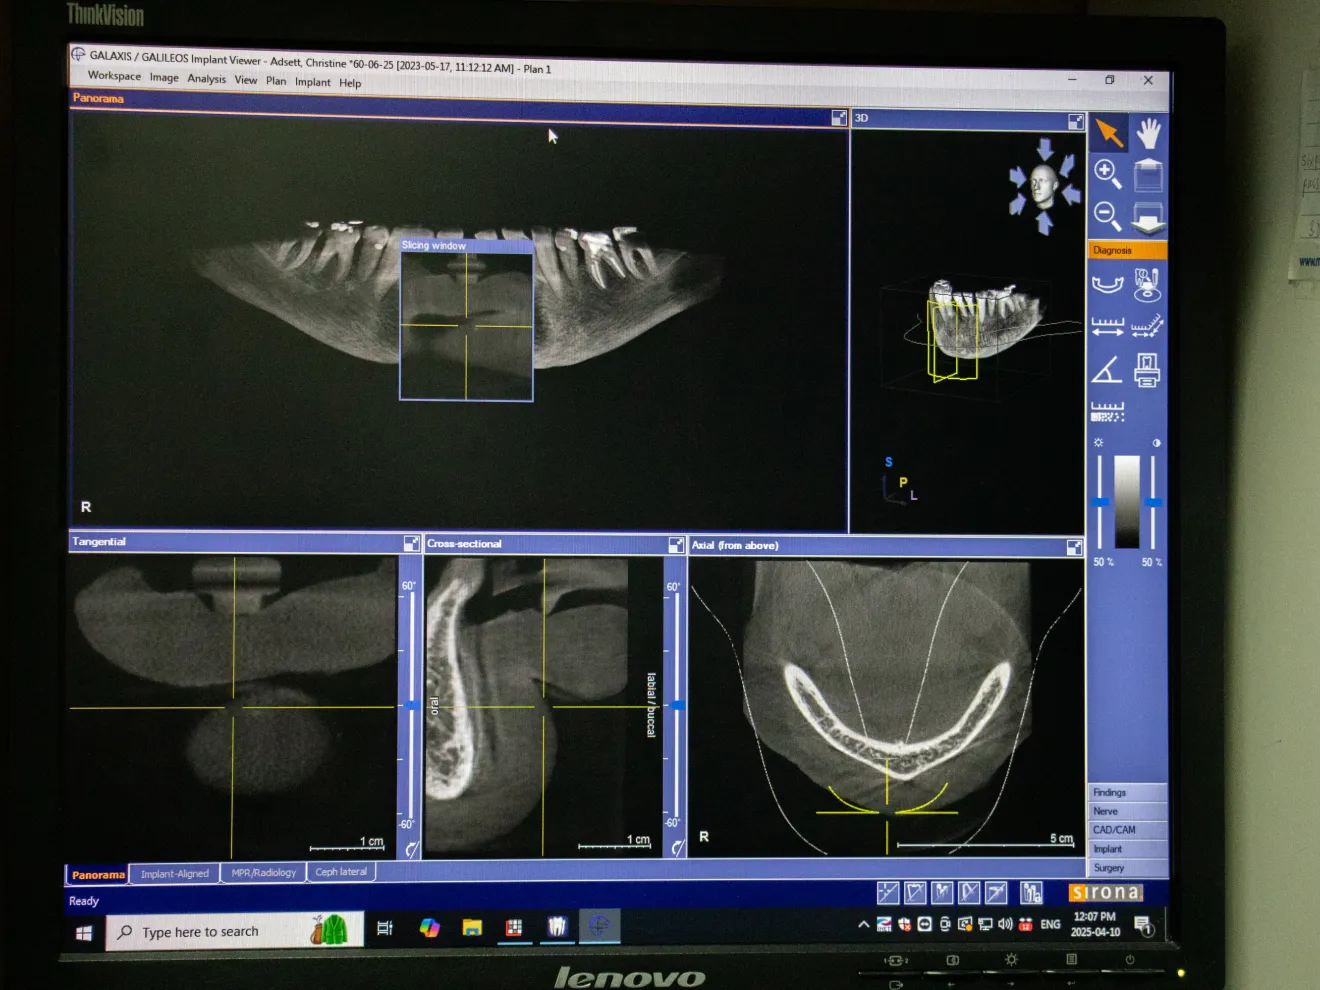Select the angle measurement tool
This screenshot has width=1320, height=990.
(1106, 370)
